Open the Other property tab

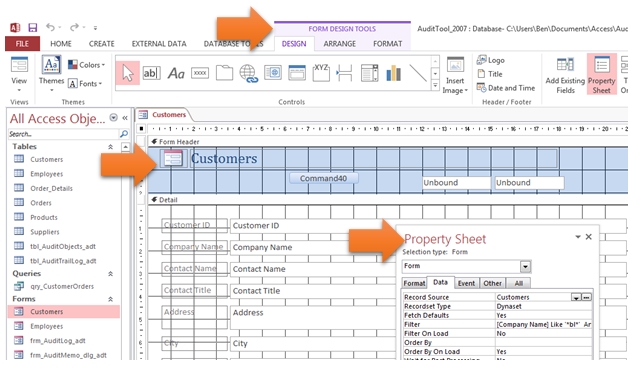tap(492, 283)
